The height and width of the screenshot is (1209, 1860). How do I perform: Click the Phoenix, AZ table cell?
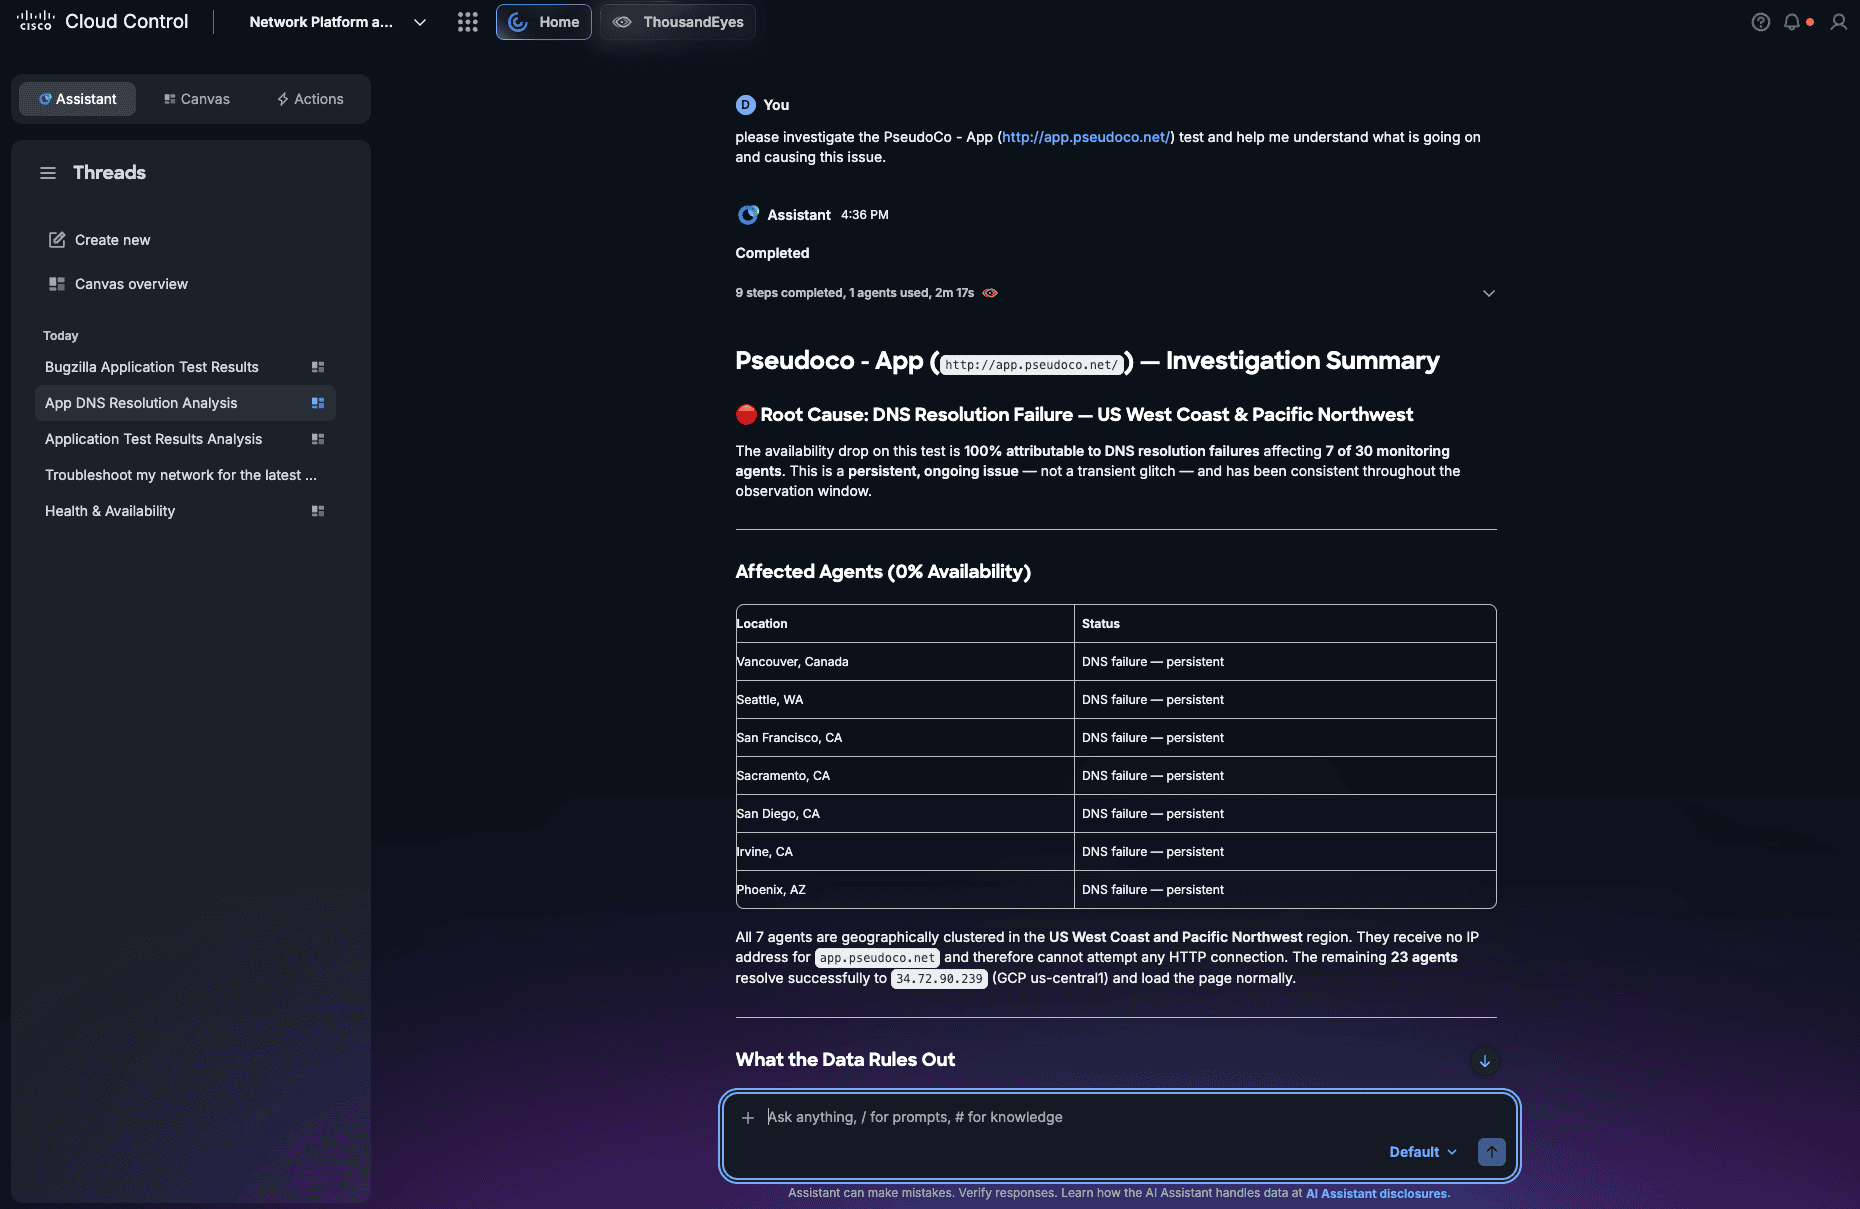pyautogui.click(x=905, y=890)
